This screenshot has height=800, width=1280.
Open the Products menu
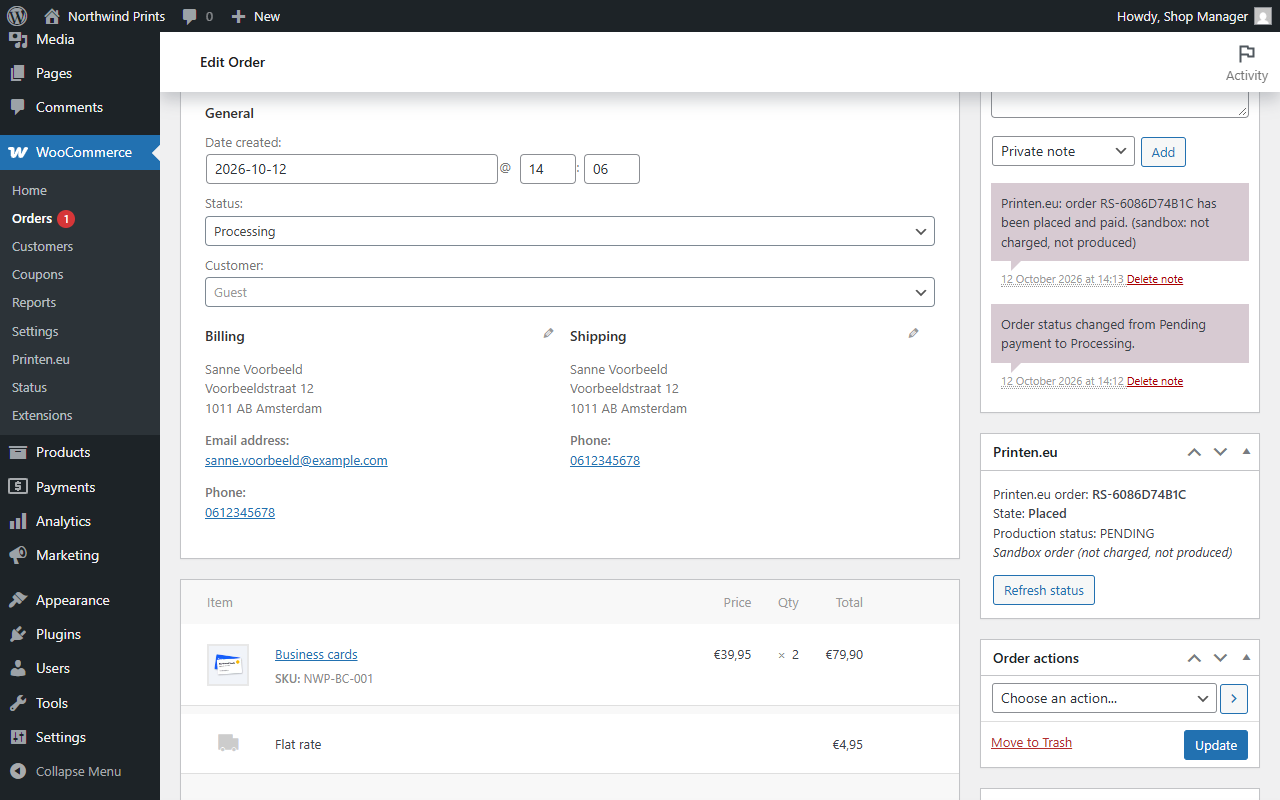click(80, 452)
